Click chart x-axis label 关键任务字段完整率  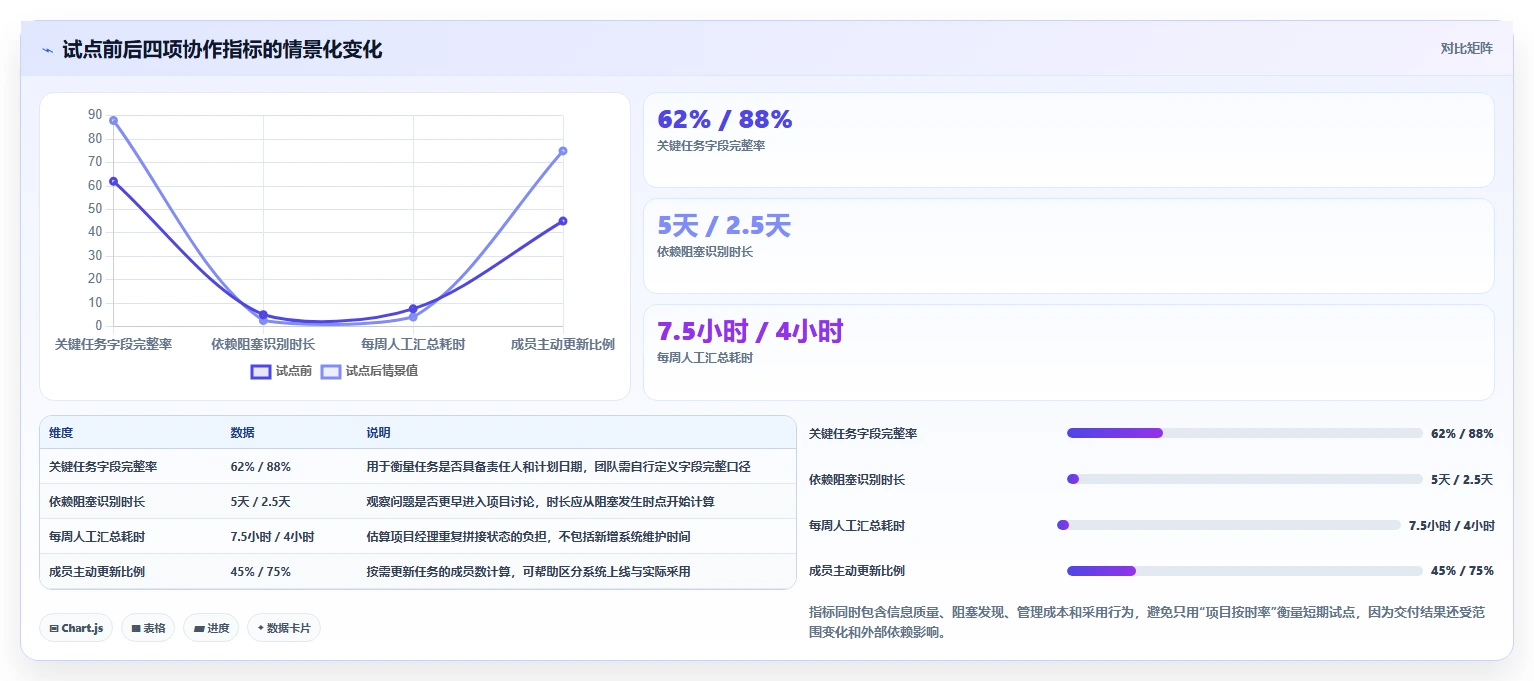point(113,344)
